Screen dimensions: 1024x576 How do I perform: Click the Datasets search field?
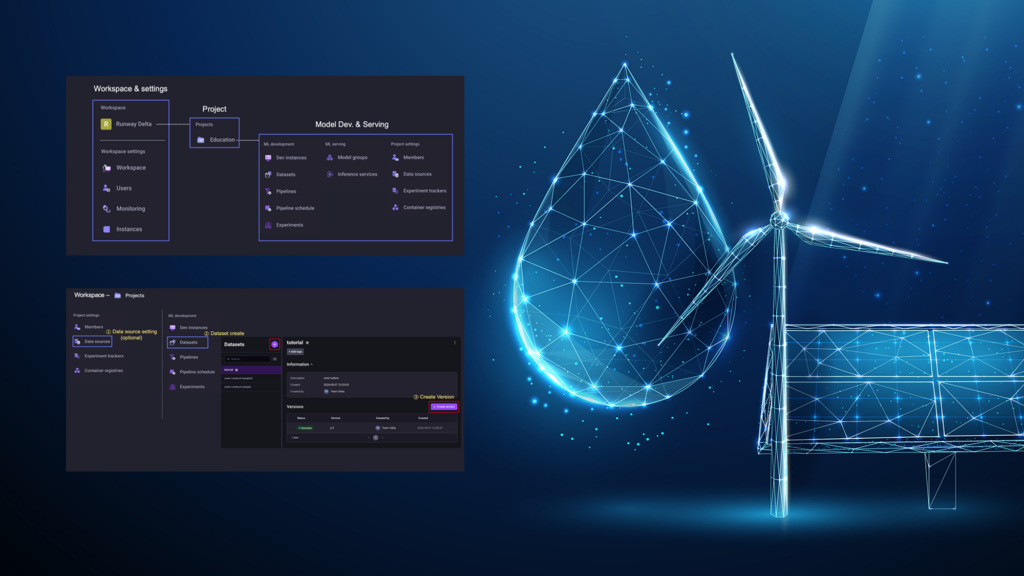point(246,359)
